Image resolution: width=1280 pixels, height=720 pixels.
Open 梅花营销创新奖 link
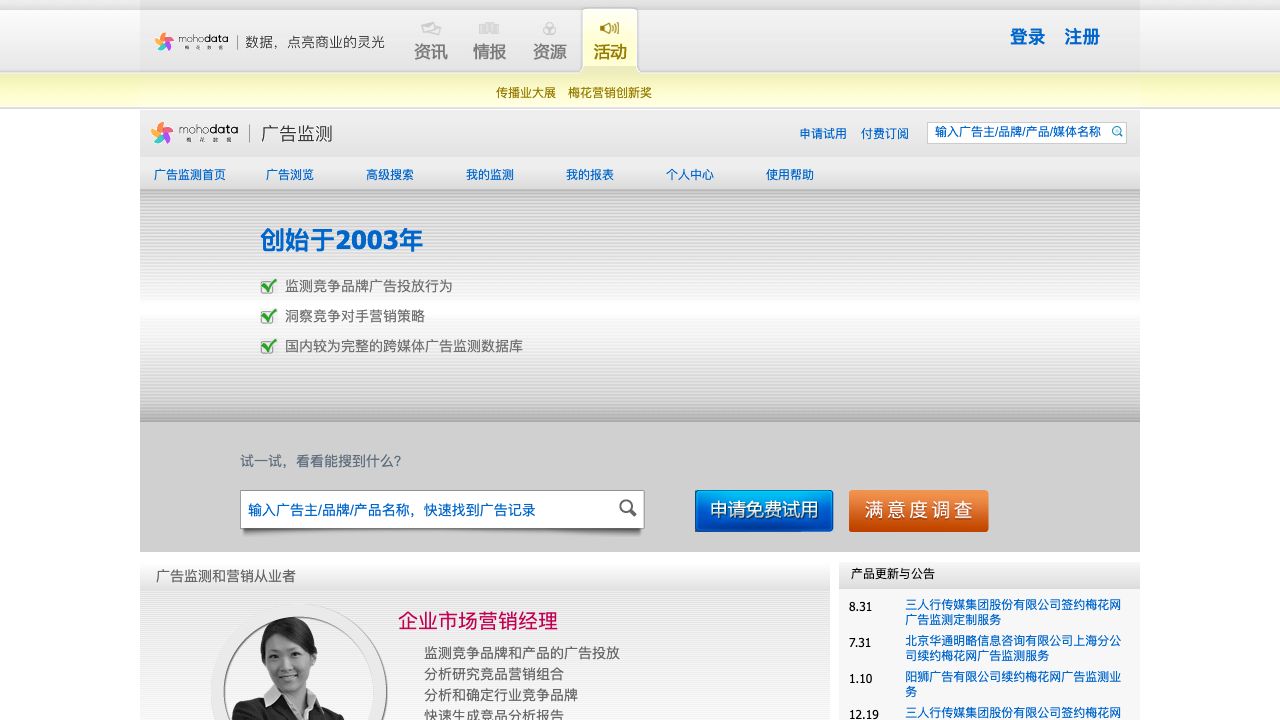click(x=609, y=93)
